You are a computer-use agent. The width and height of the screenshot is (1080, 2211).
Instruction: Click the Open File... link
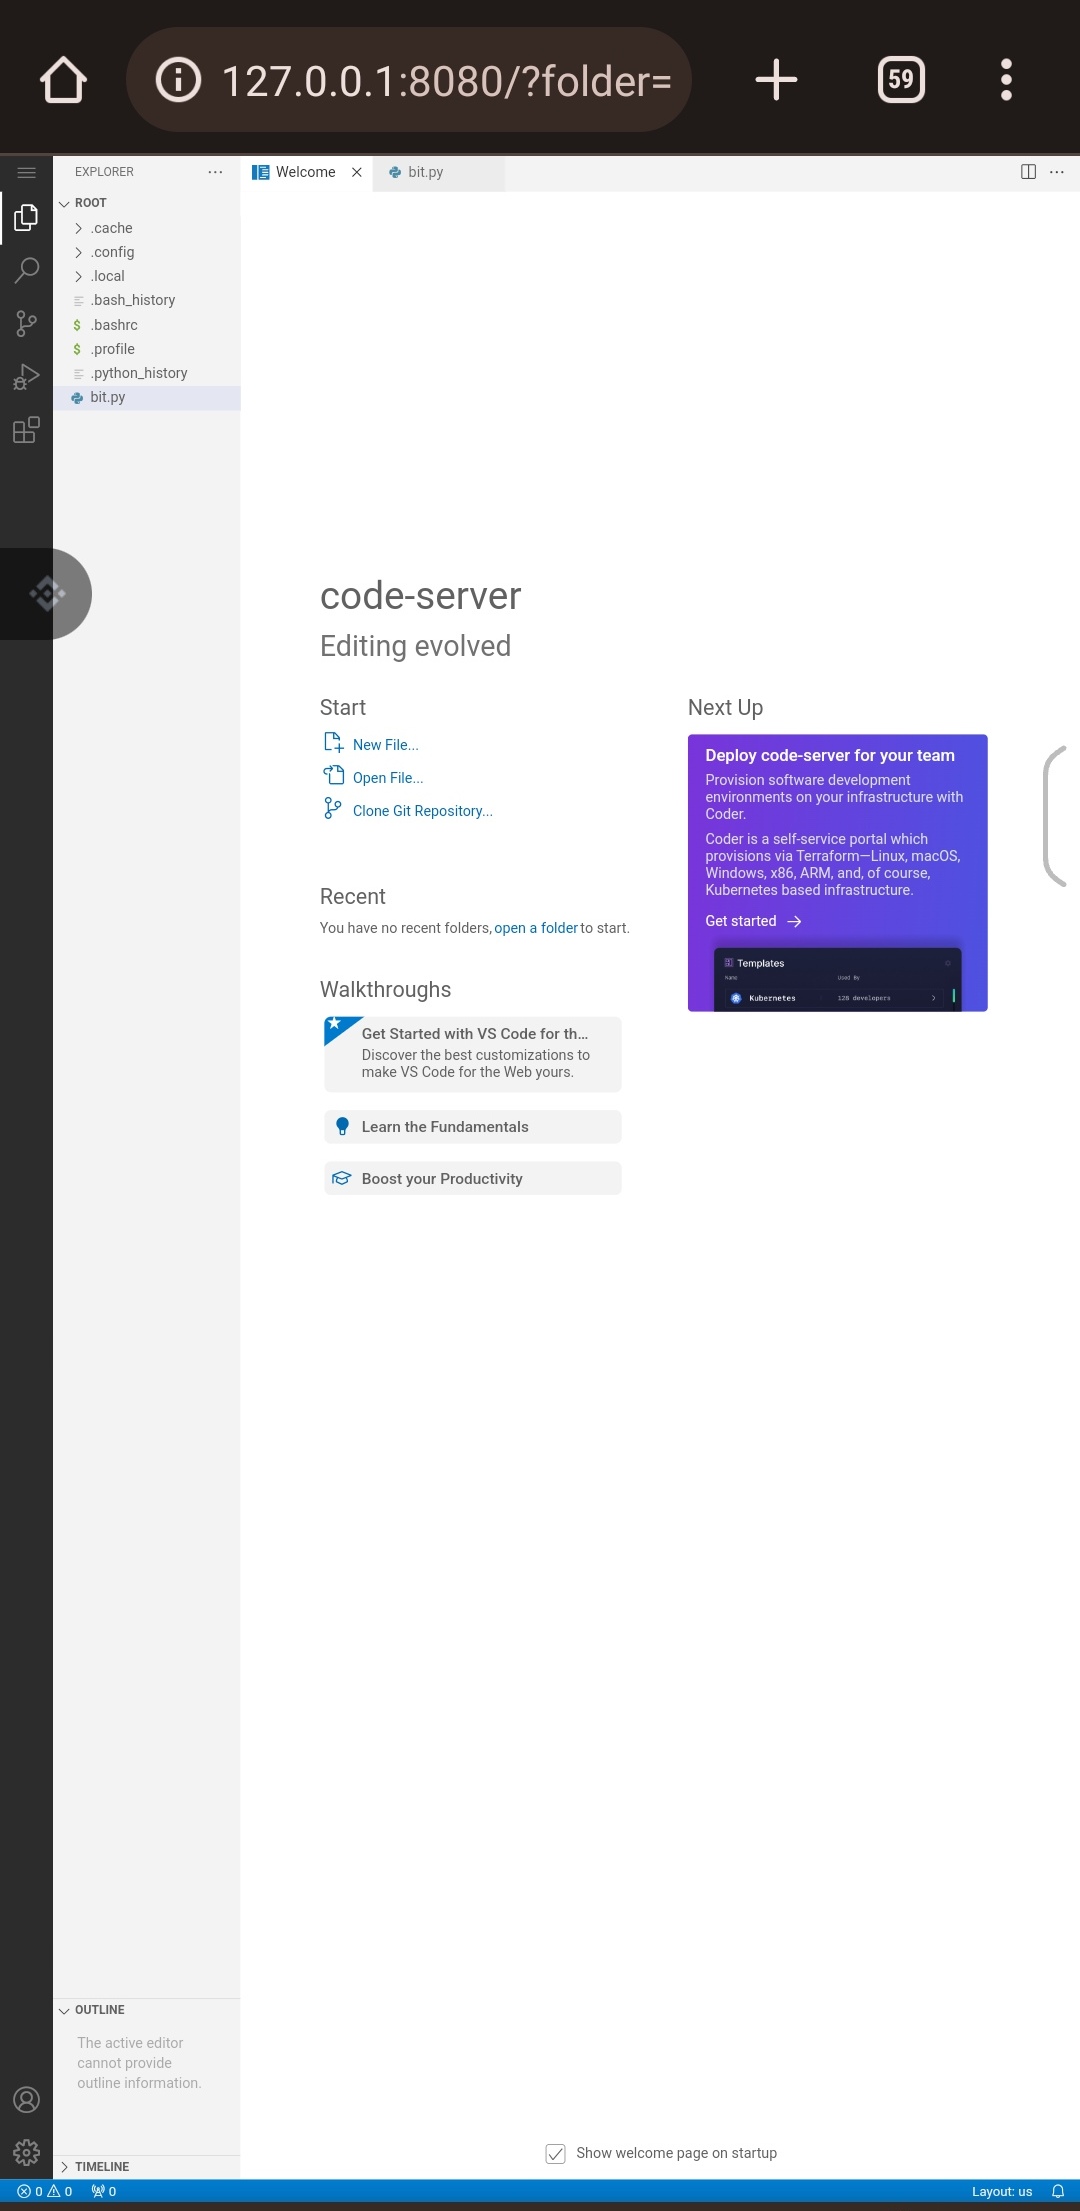(x=388, y=778)
